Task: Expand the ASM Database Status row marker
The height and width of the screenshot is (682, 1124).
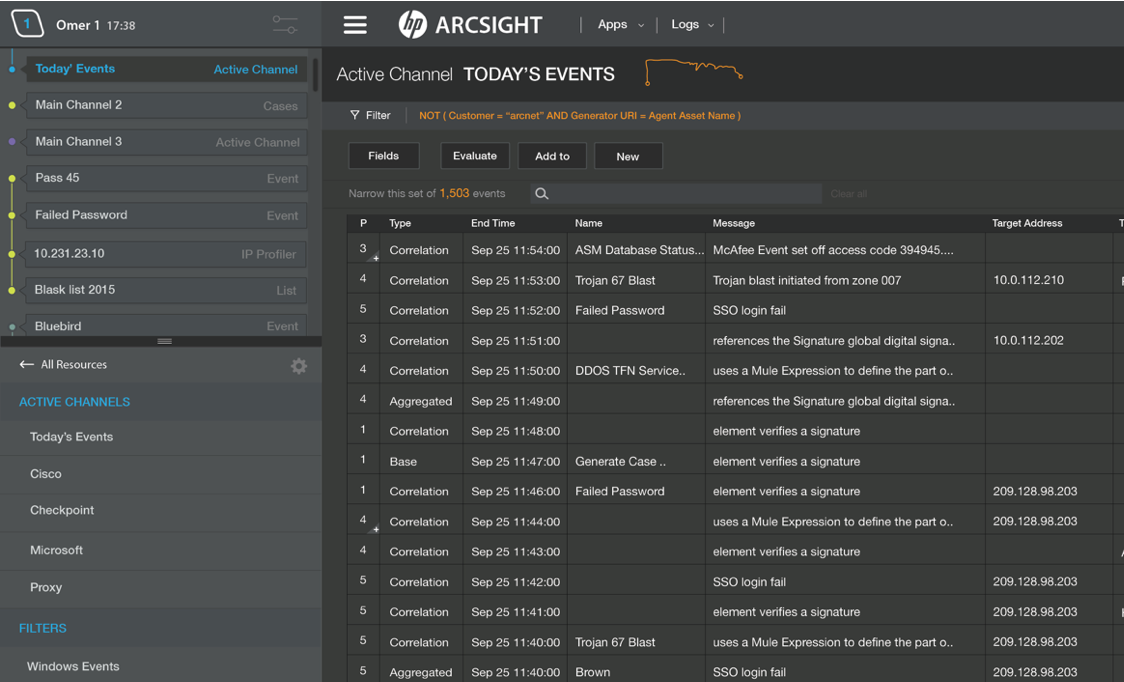Action: (375, 257)
